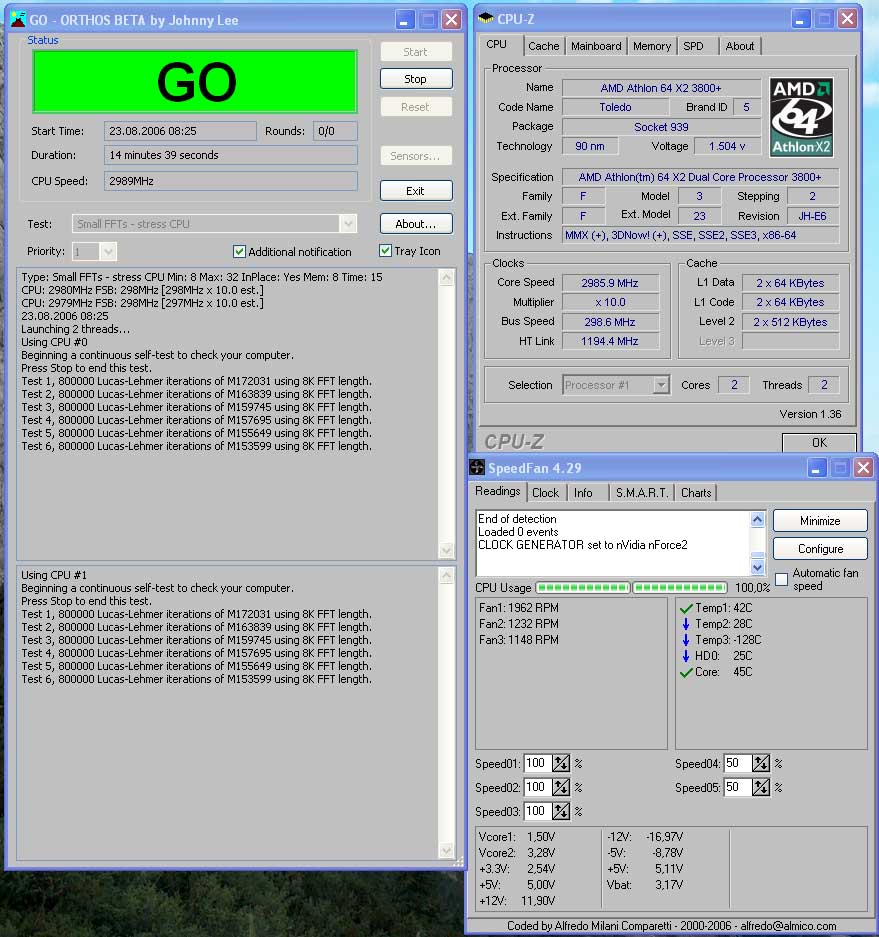Enable Automatic fan speed in SpeedFan

click(781, 579)
